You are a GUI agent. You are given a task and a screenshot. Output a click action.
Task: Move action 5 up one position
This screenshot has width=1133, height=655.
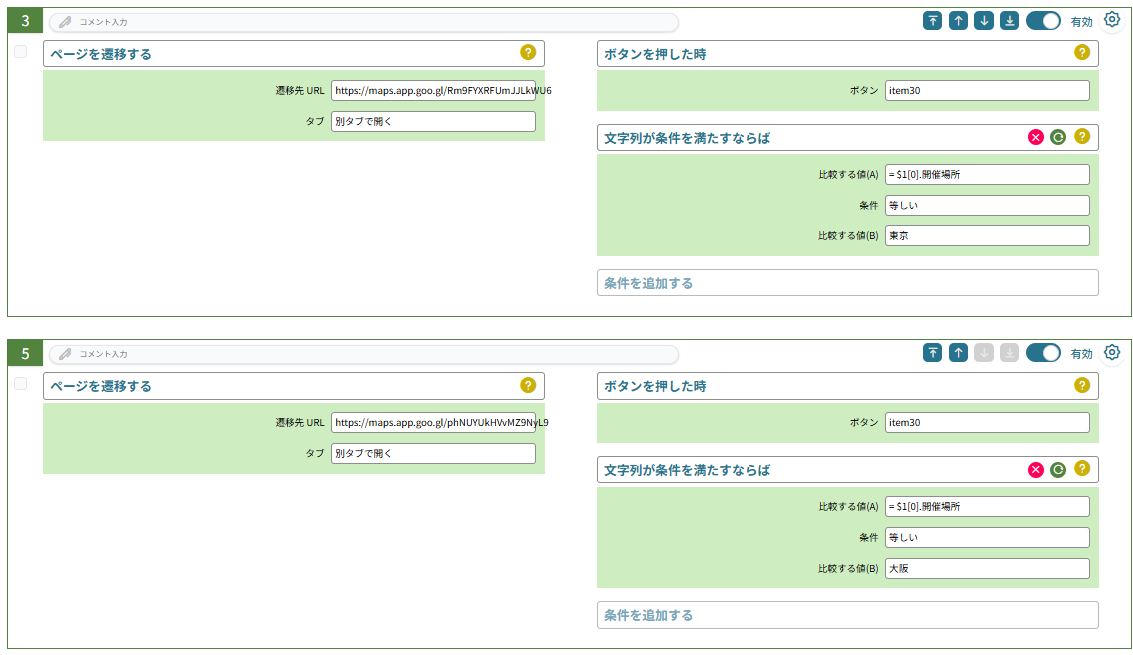coord(958,353)
